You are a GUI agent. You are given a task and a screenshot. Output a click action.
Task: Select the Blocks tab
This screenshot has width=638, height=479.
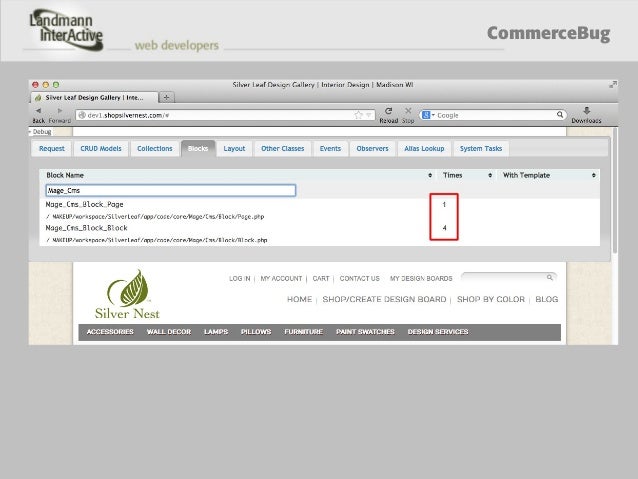click(x=198, y=149)
